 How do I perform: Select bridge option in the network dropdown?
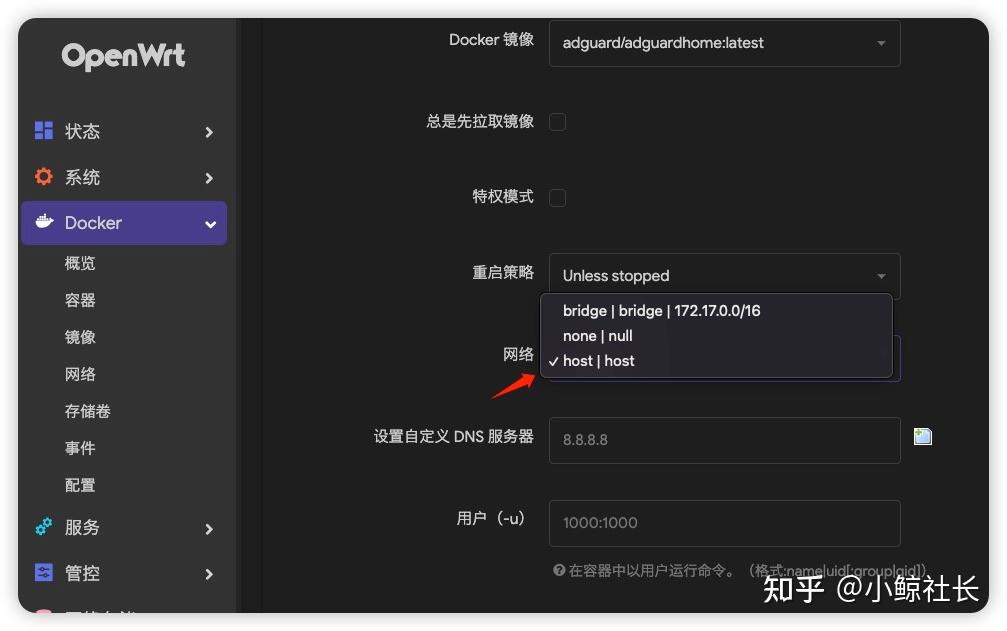(x=661, y=311)
